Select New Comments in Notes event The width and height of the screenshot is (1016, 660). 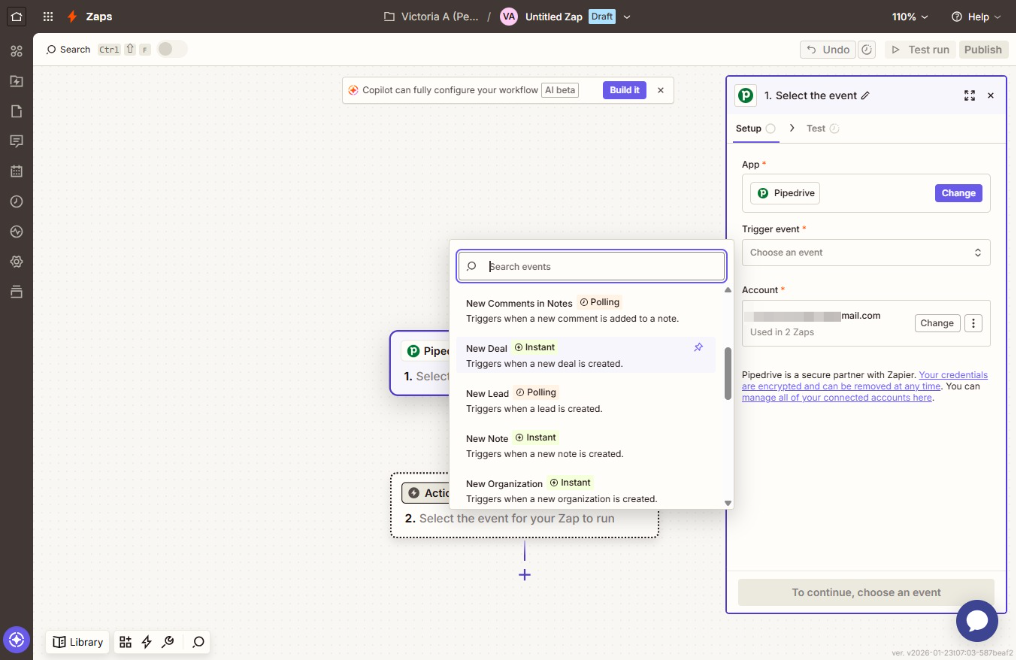(586, 310)
